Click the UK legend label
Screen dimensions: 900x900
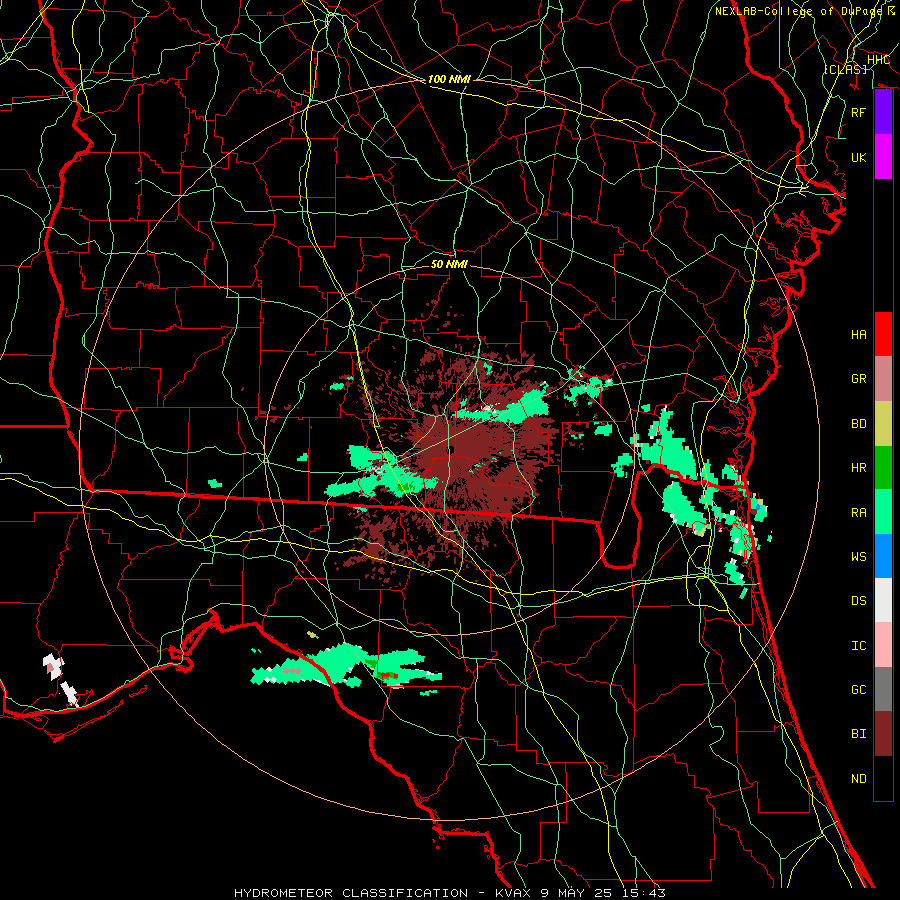click(x=859, y=157)
